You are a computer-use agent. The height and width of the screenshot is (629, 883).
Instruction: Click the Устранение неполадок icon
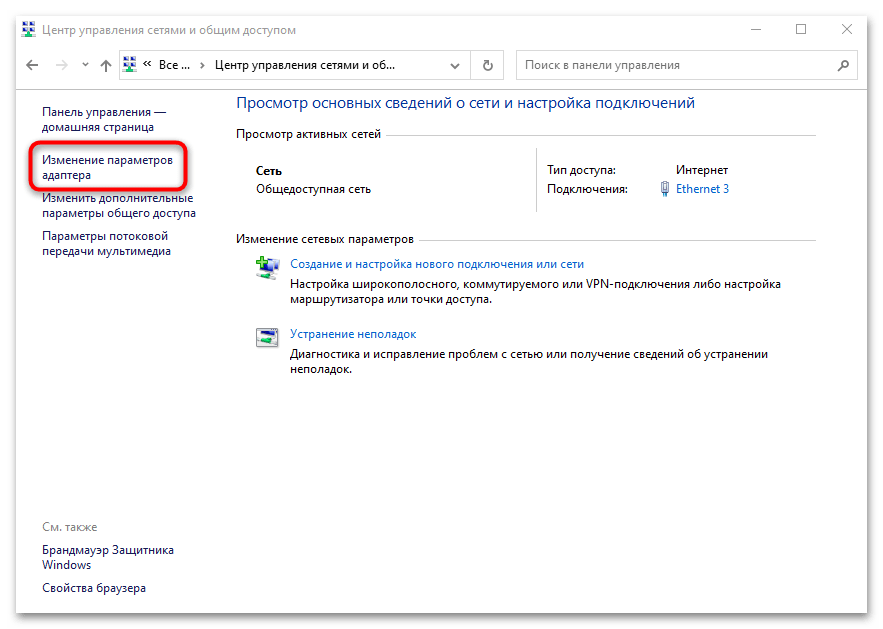[267, 337]
